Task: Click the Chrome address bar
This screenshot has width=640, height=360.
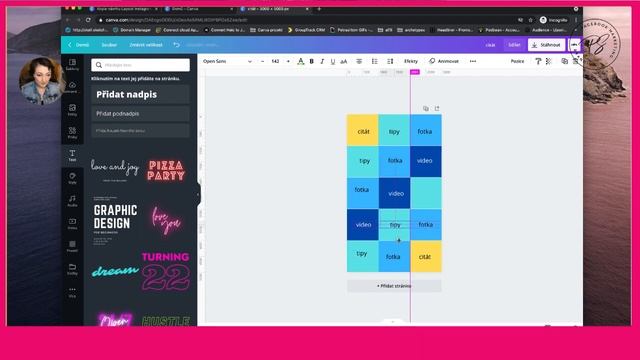Action: point(306,20)
